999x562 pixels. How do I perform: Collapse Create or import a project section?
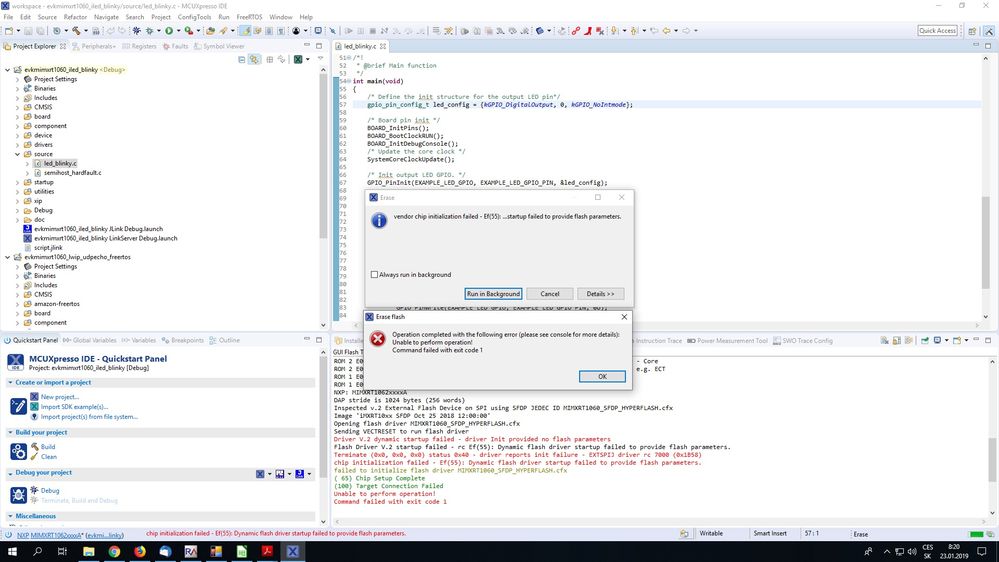10,382
